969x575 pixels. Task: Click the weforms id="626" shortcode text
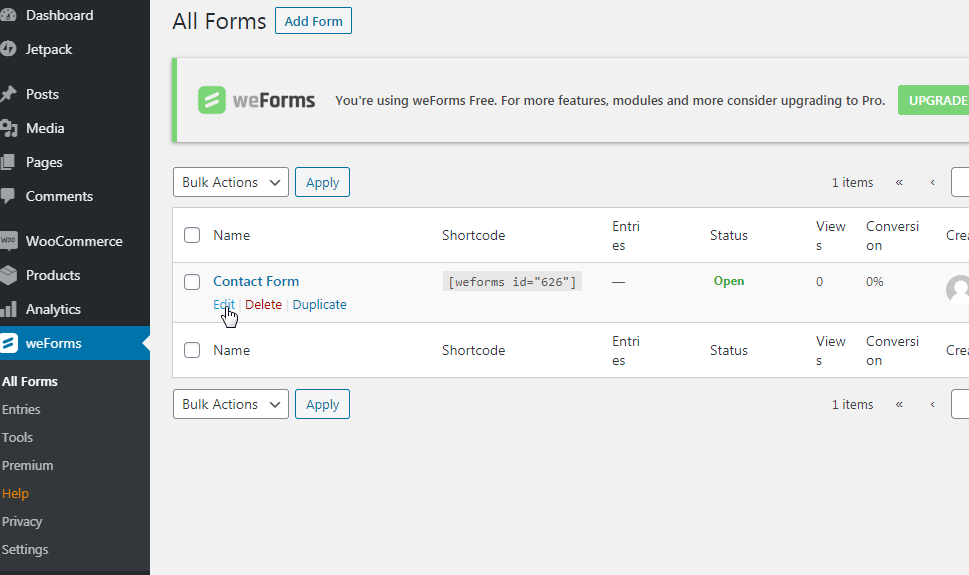(x=512, y=282)
